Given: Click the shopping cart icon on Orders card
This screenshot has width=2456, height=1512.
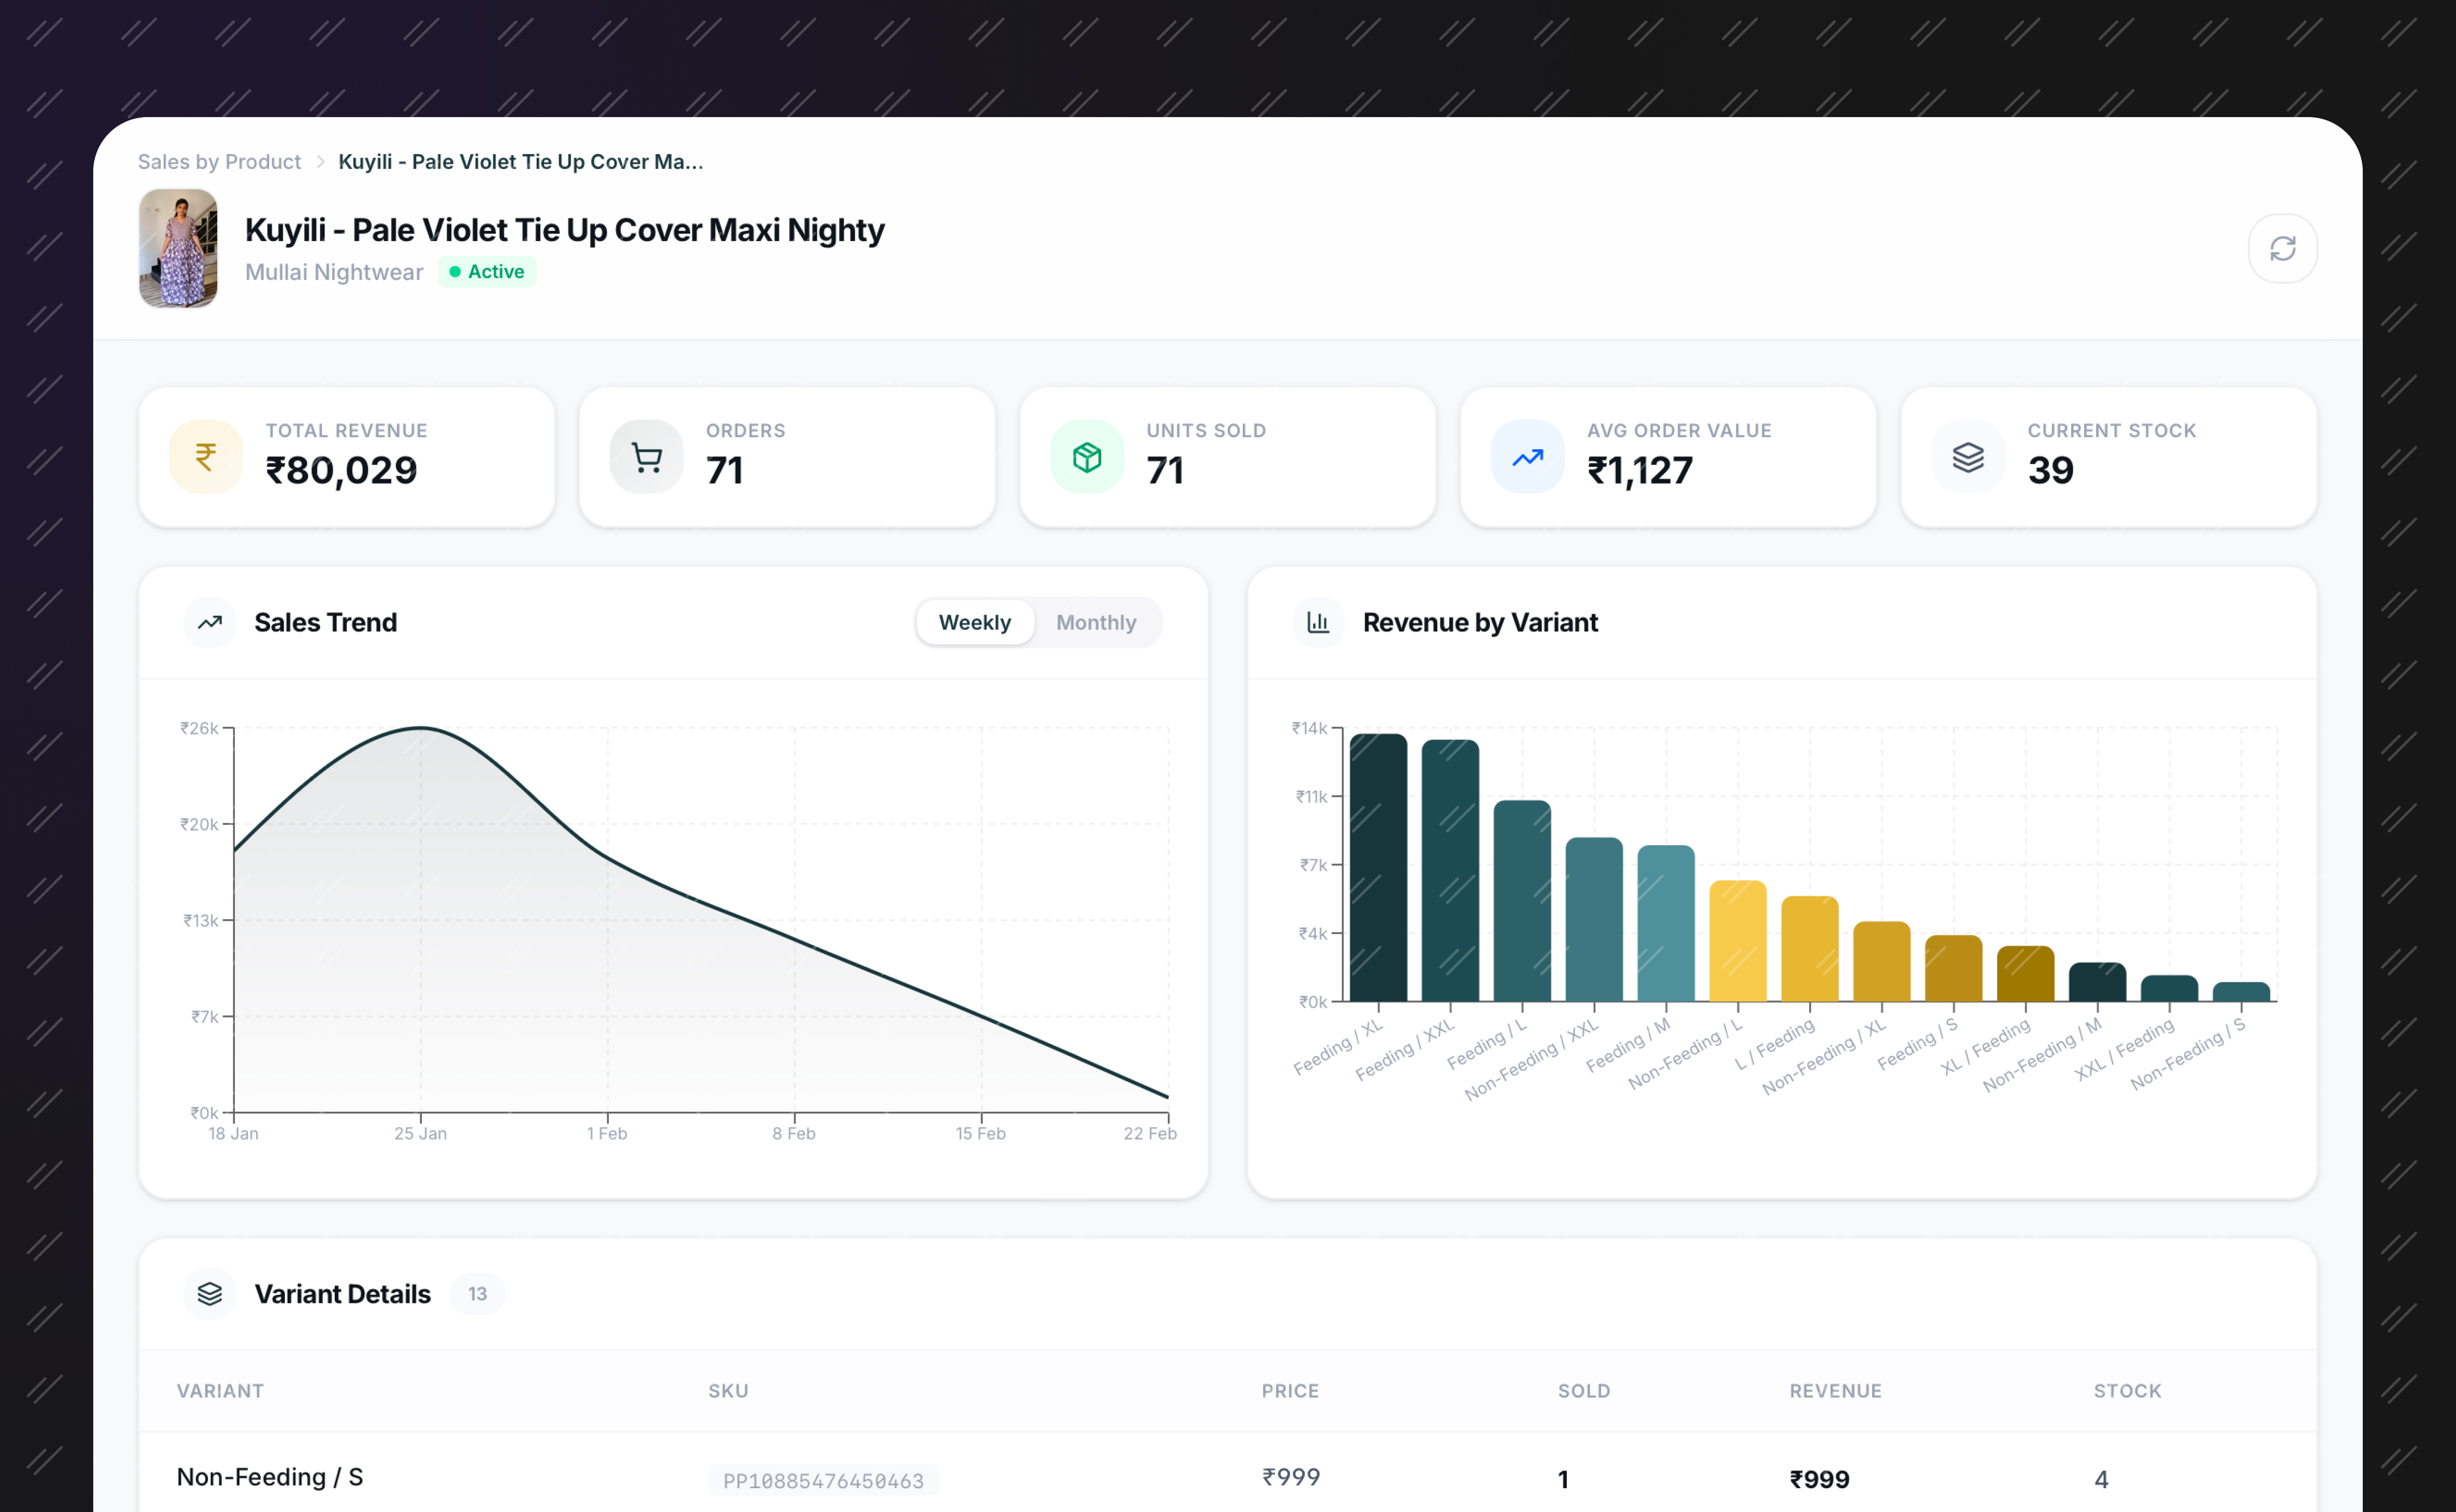Looking at the screenshot, I should (x=645, y=456).
